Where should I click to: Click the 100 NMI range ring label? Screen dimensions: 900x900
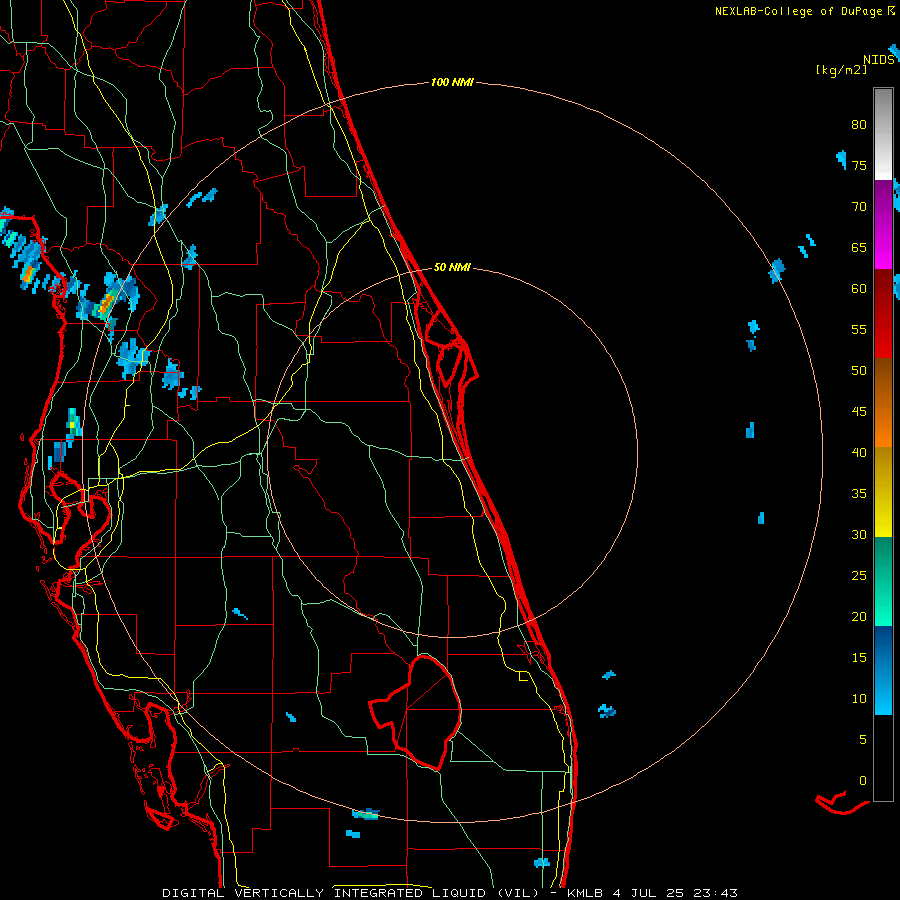click(x=452, y=83)
